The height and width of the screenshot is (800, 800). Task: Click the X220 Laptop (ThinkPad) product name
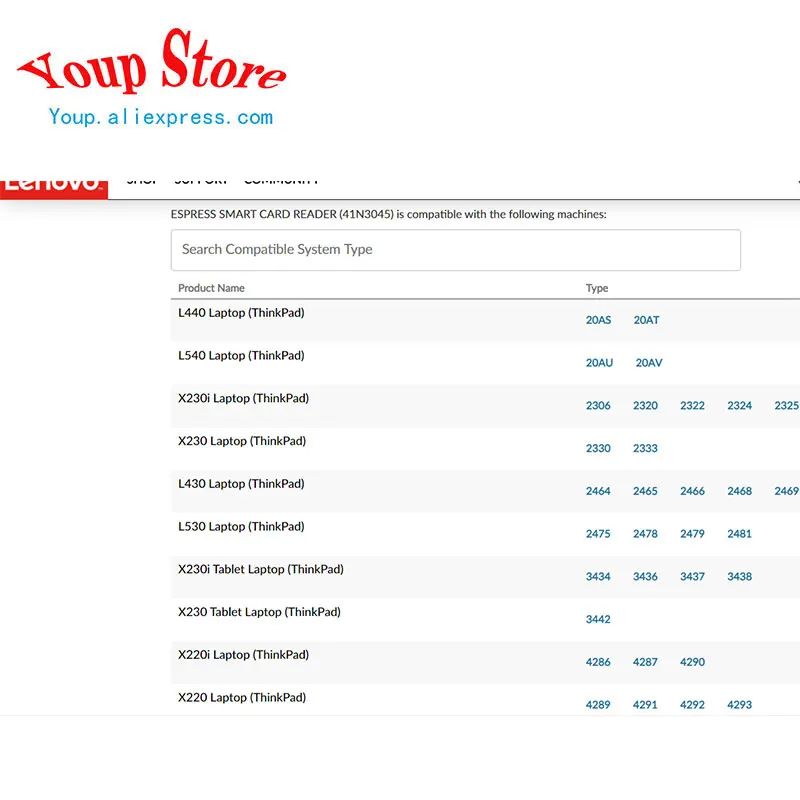tap(242, 698)
